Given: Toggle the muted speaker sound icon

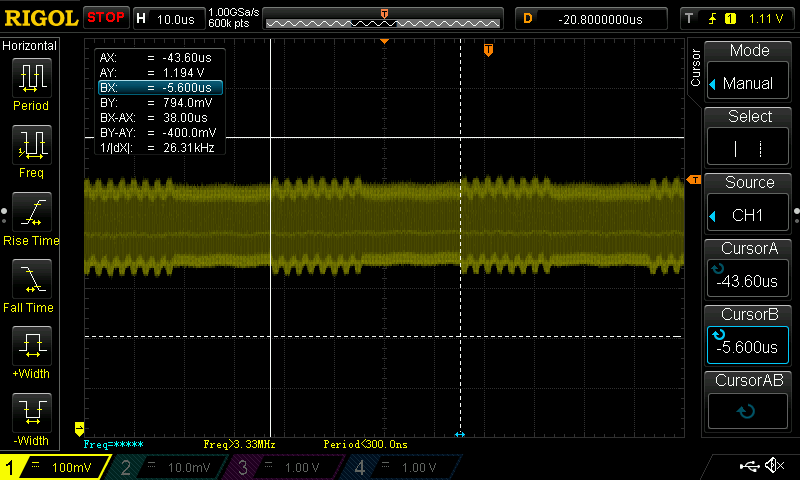Looking at the screenshot, I should coord(774,465).
